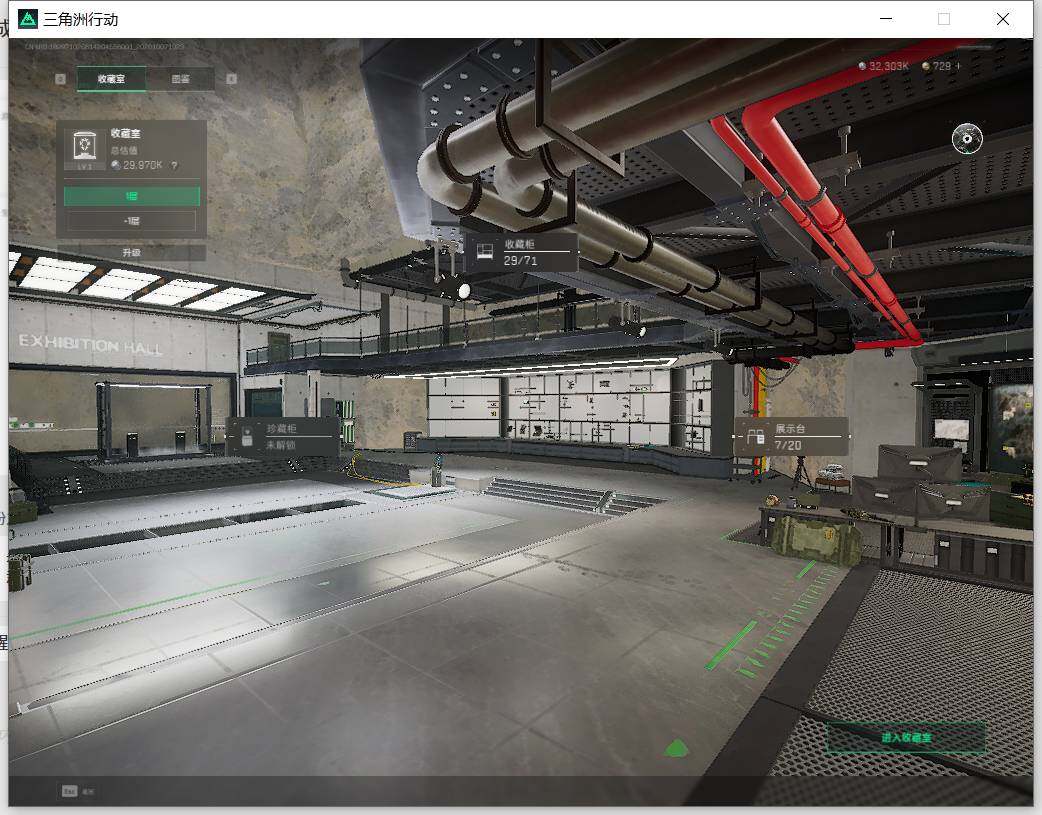Click the 收藏室 display case level icon
This screenshot has width=1042, height=815.
point(84,149)
